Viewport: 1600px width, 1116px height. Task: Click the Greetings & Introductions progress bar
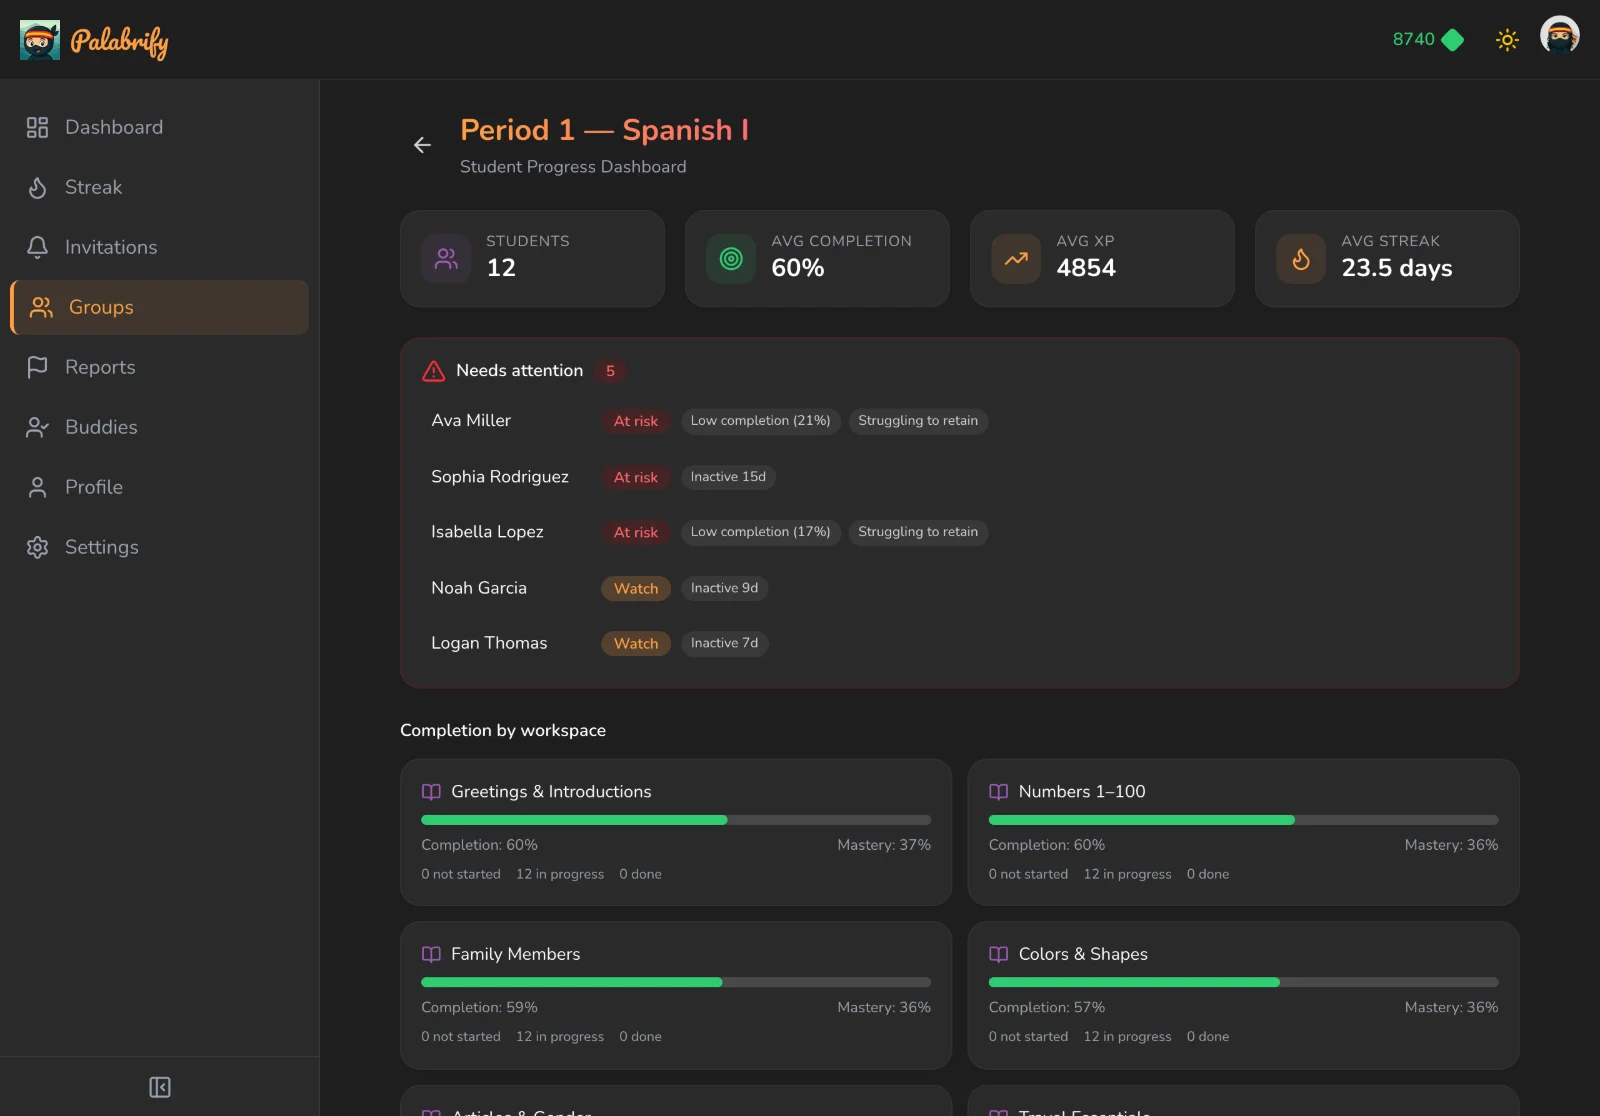click(676, 820)
